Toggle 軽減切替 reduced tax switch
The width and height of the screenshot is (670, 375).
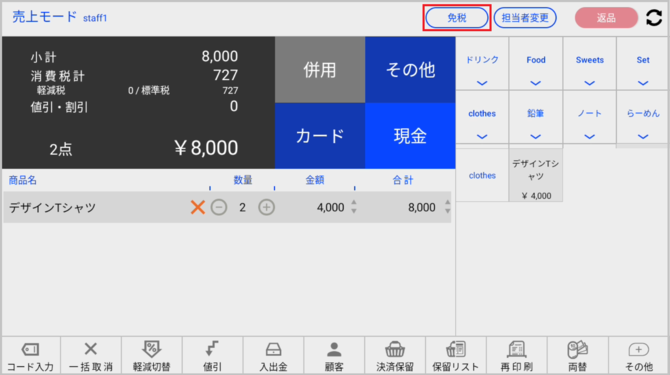[151, 356]
